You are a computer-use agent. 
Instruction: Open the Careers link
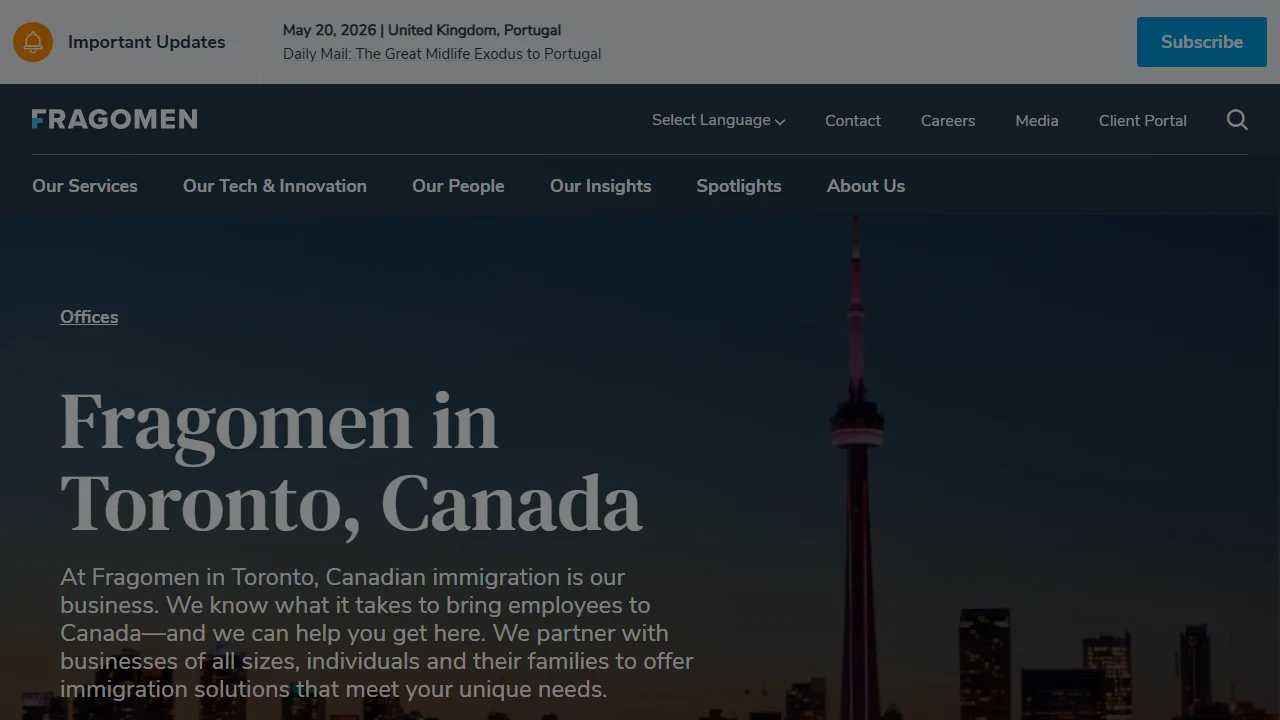948,120
